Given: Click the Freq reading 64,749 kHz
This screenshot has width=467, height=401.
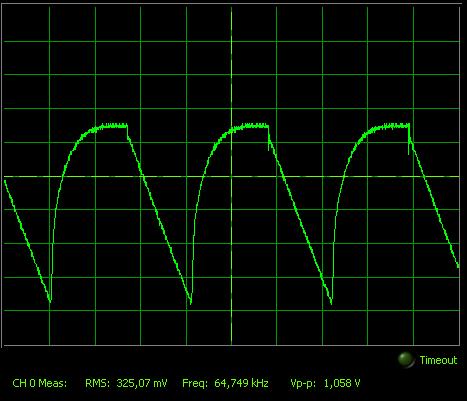Looking at the screenshot, I should click(241, 383).
